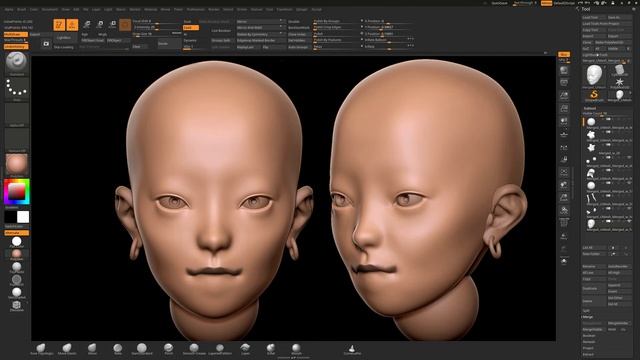Collapse the Subtool section header
This screenshot has height=360, width=640.
click(x=590, y=108)
